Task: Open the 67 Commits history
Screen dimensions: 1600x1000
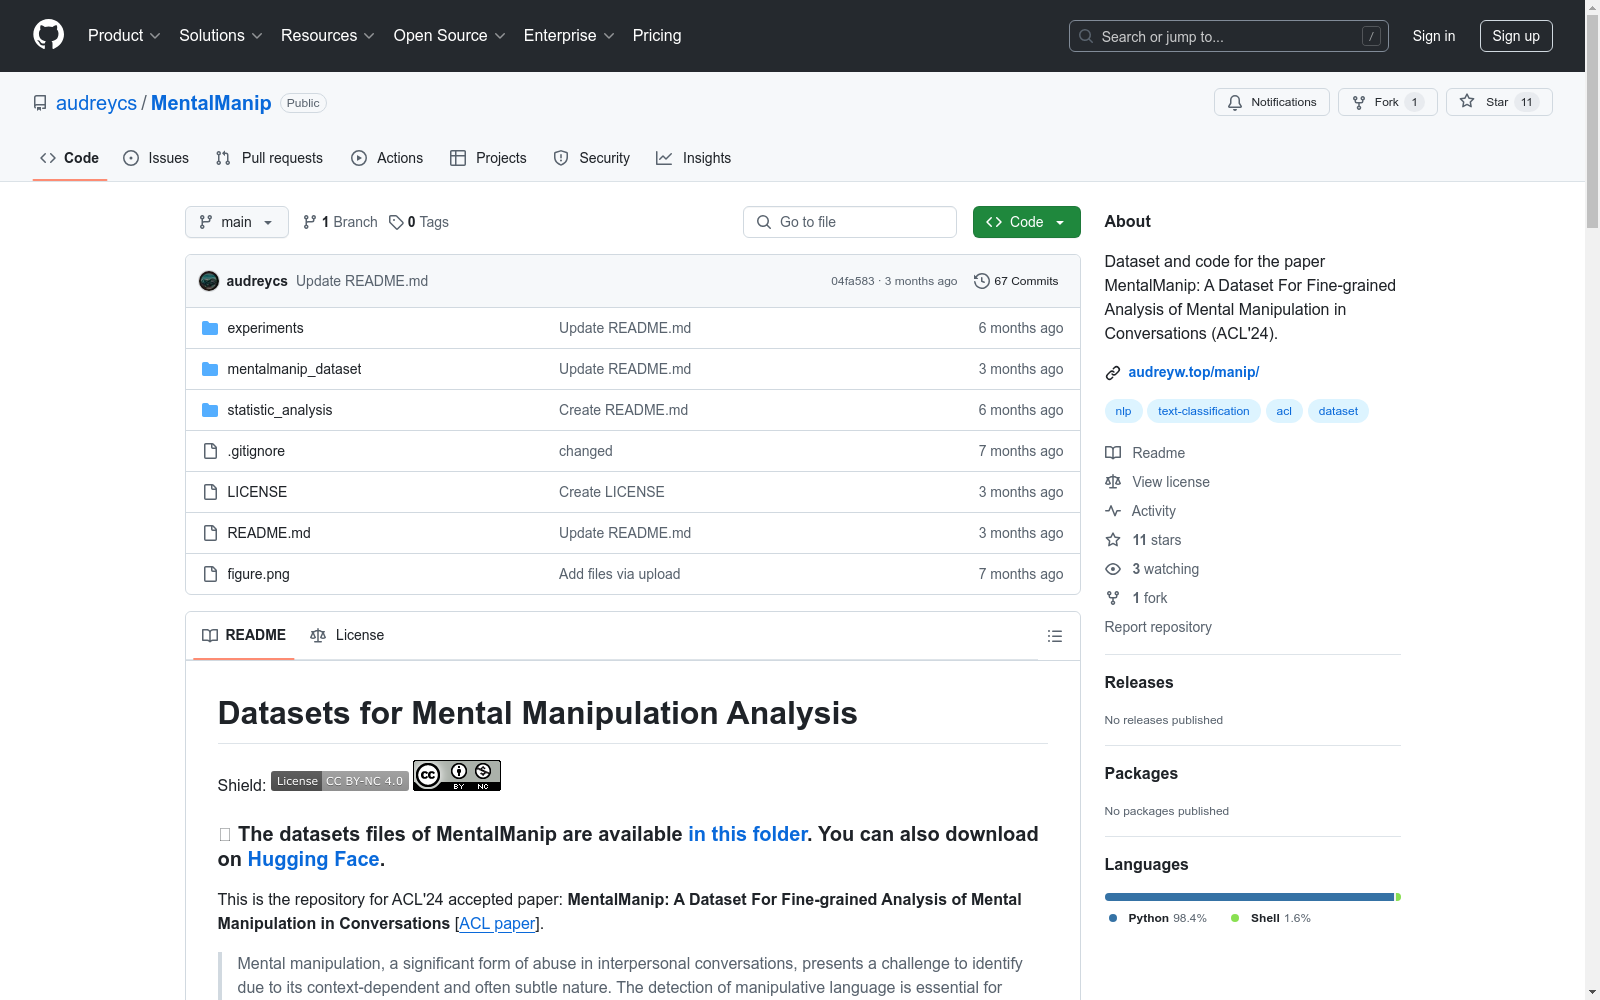Action: click(x=1016, y=281)
